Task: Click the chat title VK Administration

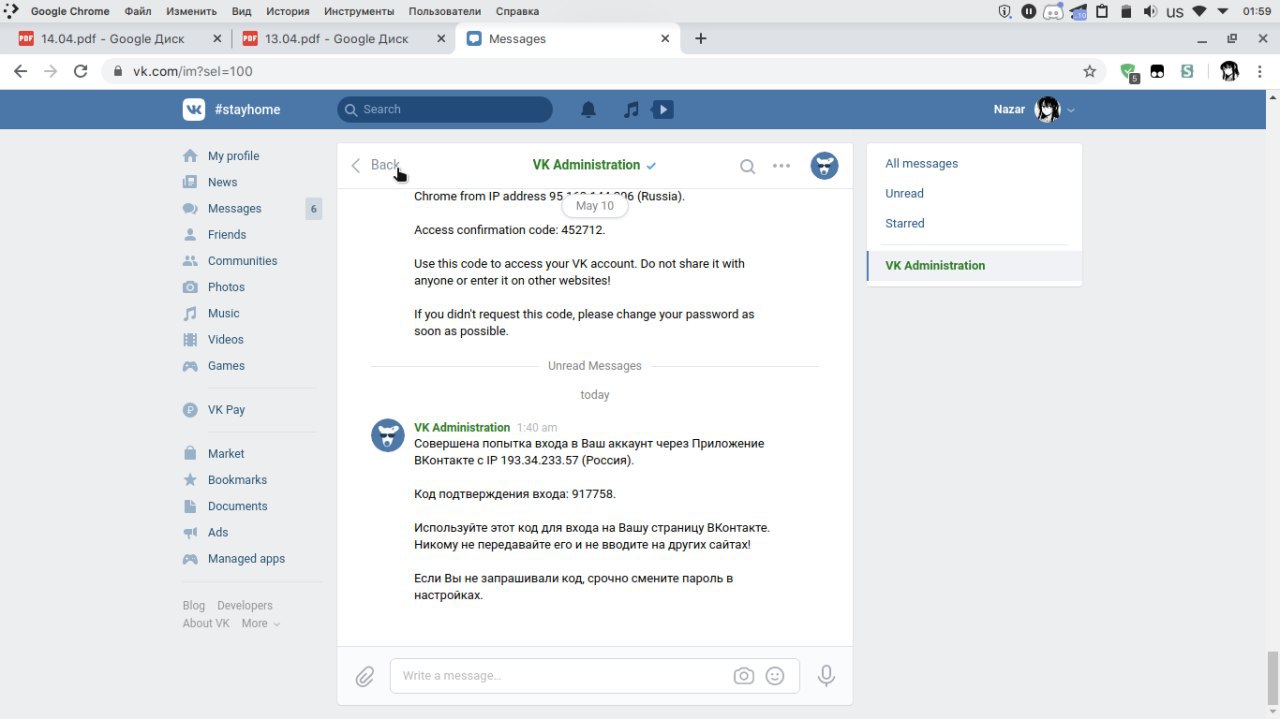Action: tap(586, 165)
